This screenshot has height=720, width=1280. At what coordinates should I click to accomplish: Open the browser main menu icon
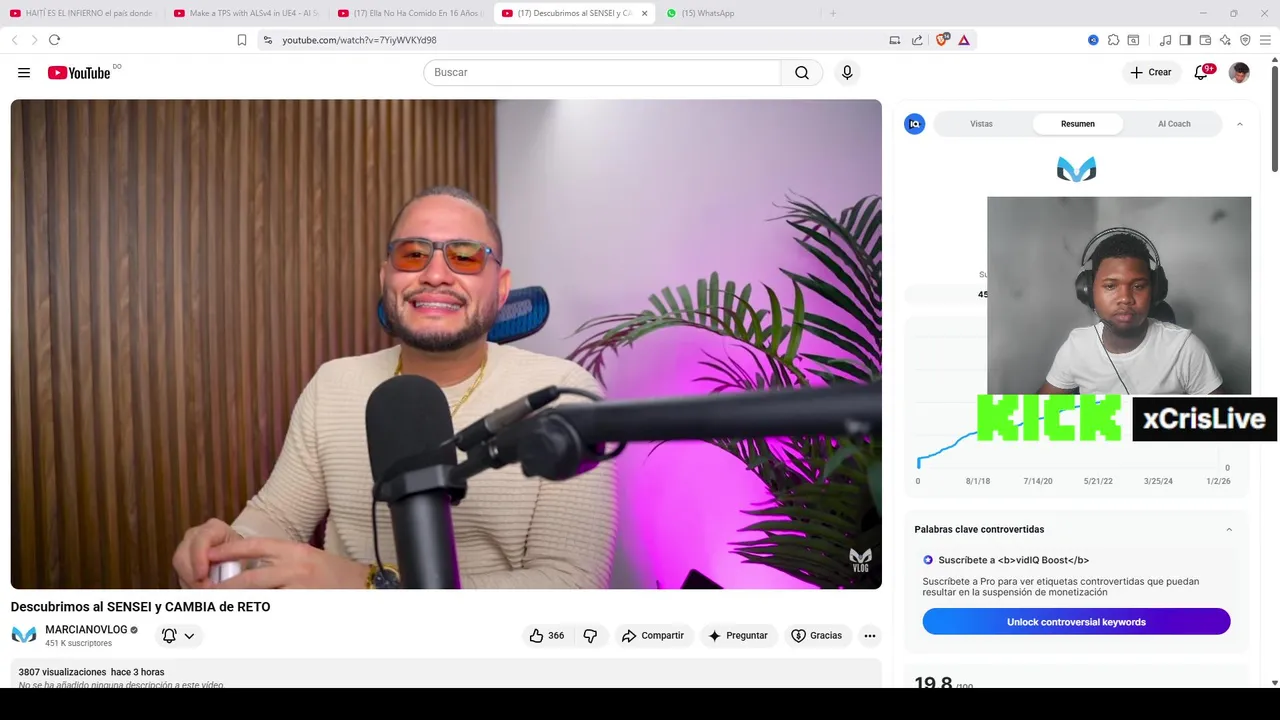coord(1266,40)
